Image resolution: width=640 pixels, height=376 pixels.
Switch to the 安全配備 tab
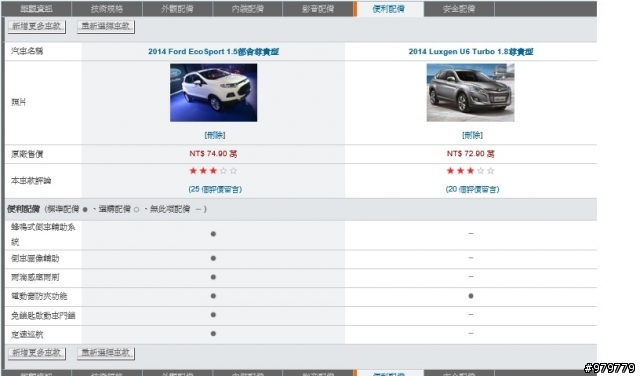click(459, 9)
